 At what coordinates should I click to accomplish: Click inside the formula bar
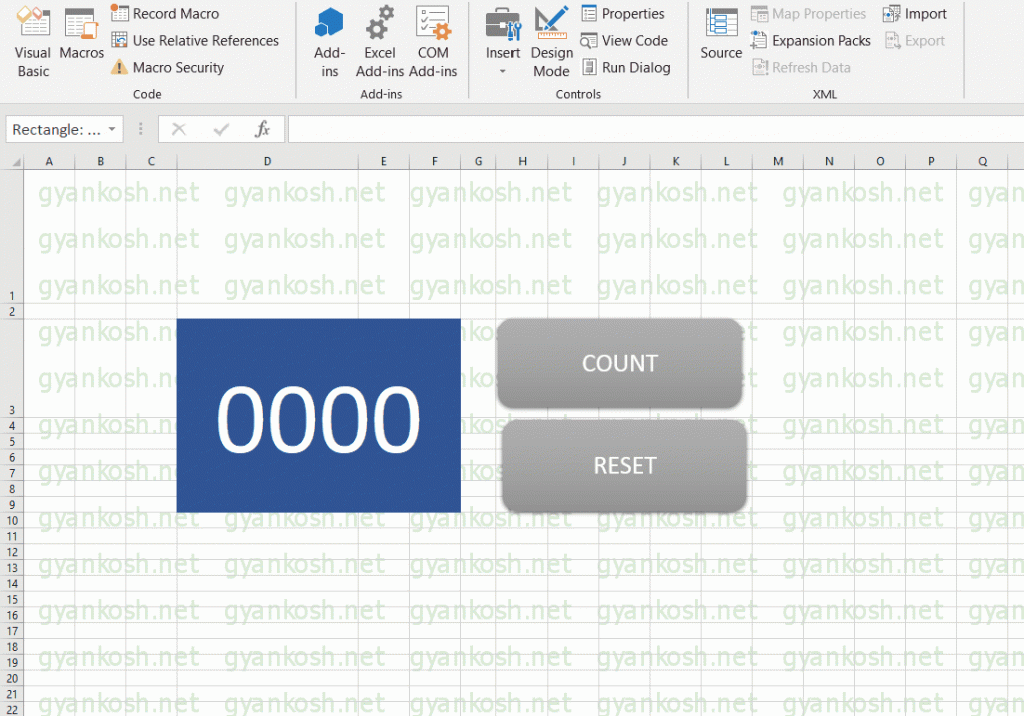coord(650,129)
